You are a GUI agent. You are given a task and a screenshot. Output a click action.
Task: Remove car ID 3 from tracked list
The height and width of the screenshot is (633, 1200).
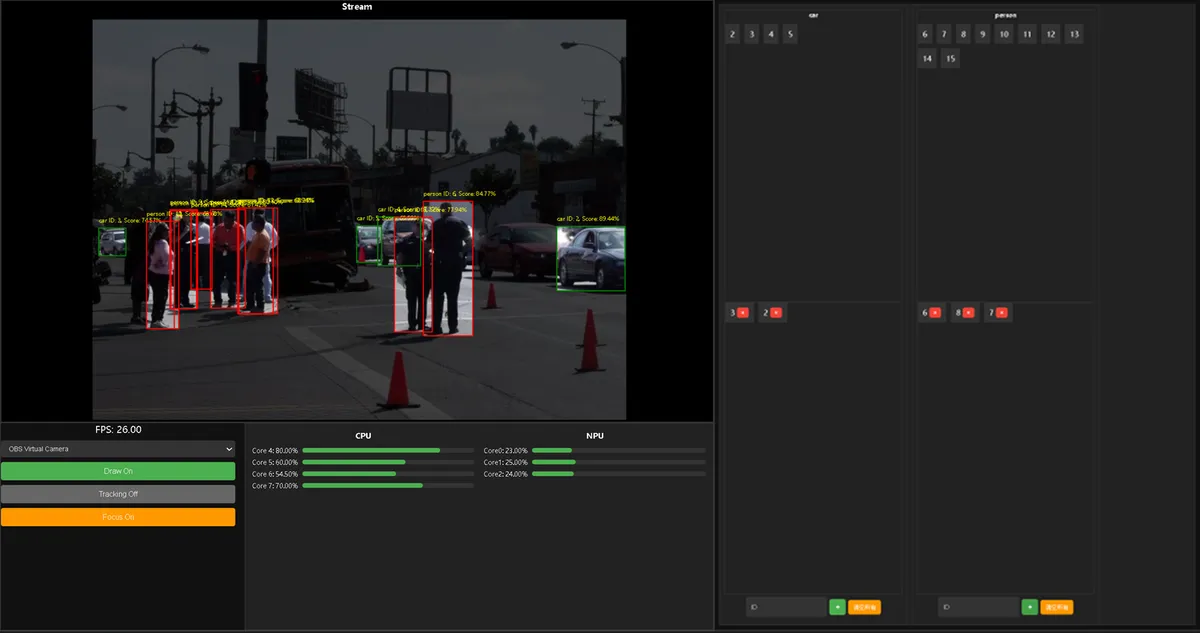click(x=743, y=313)
